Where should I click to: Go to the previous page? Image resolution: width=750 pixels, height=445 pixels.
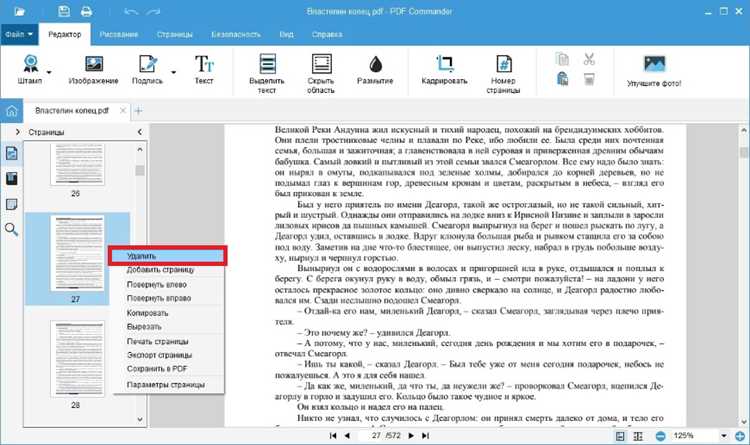point(347,435)
